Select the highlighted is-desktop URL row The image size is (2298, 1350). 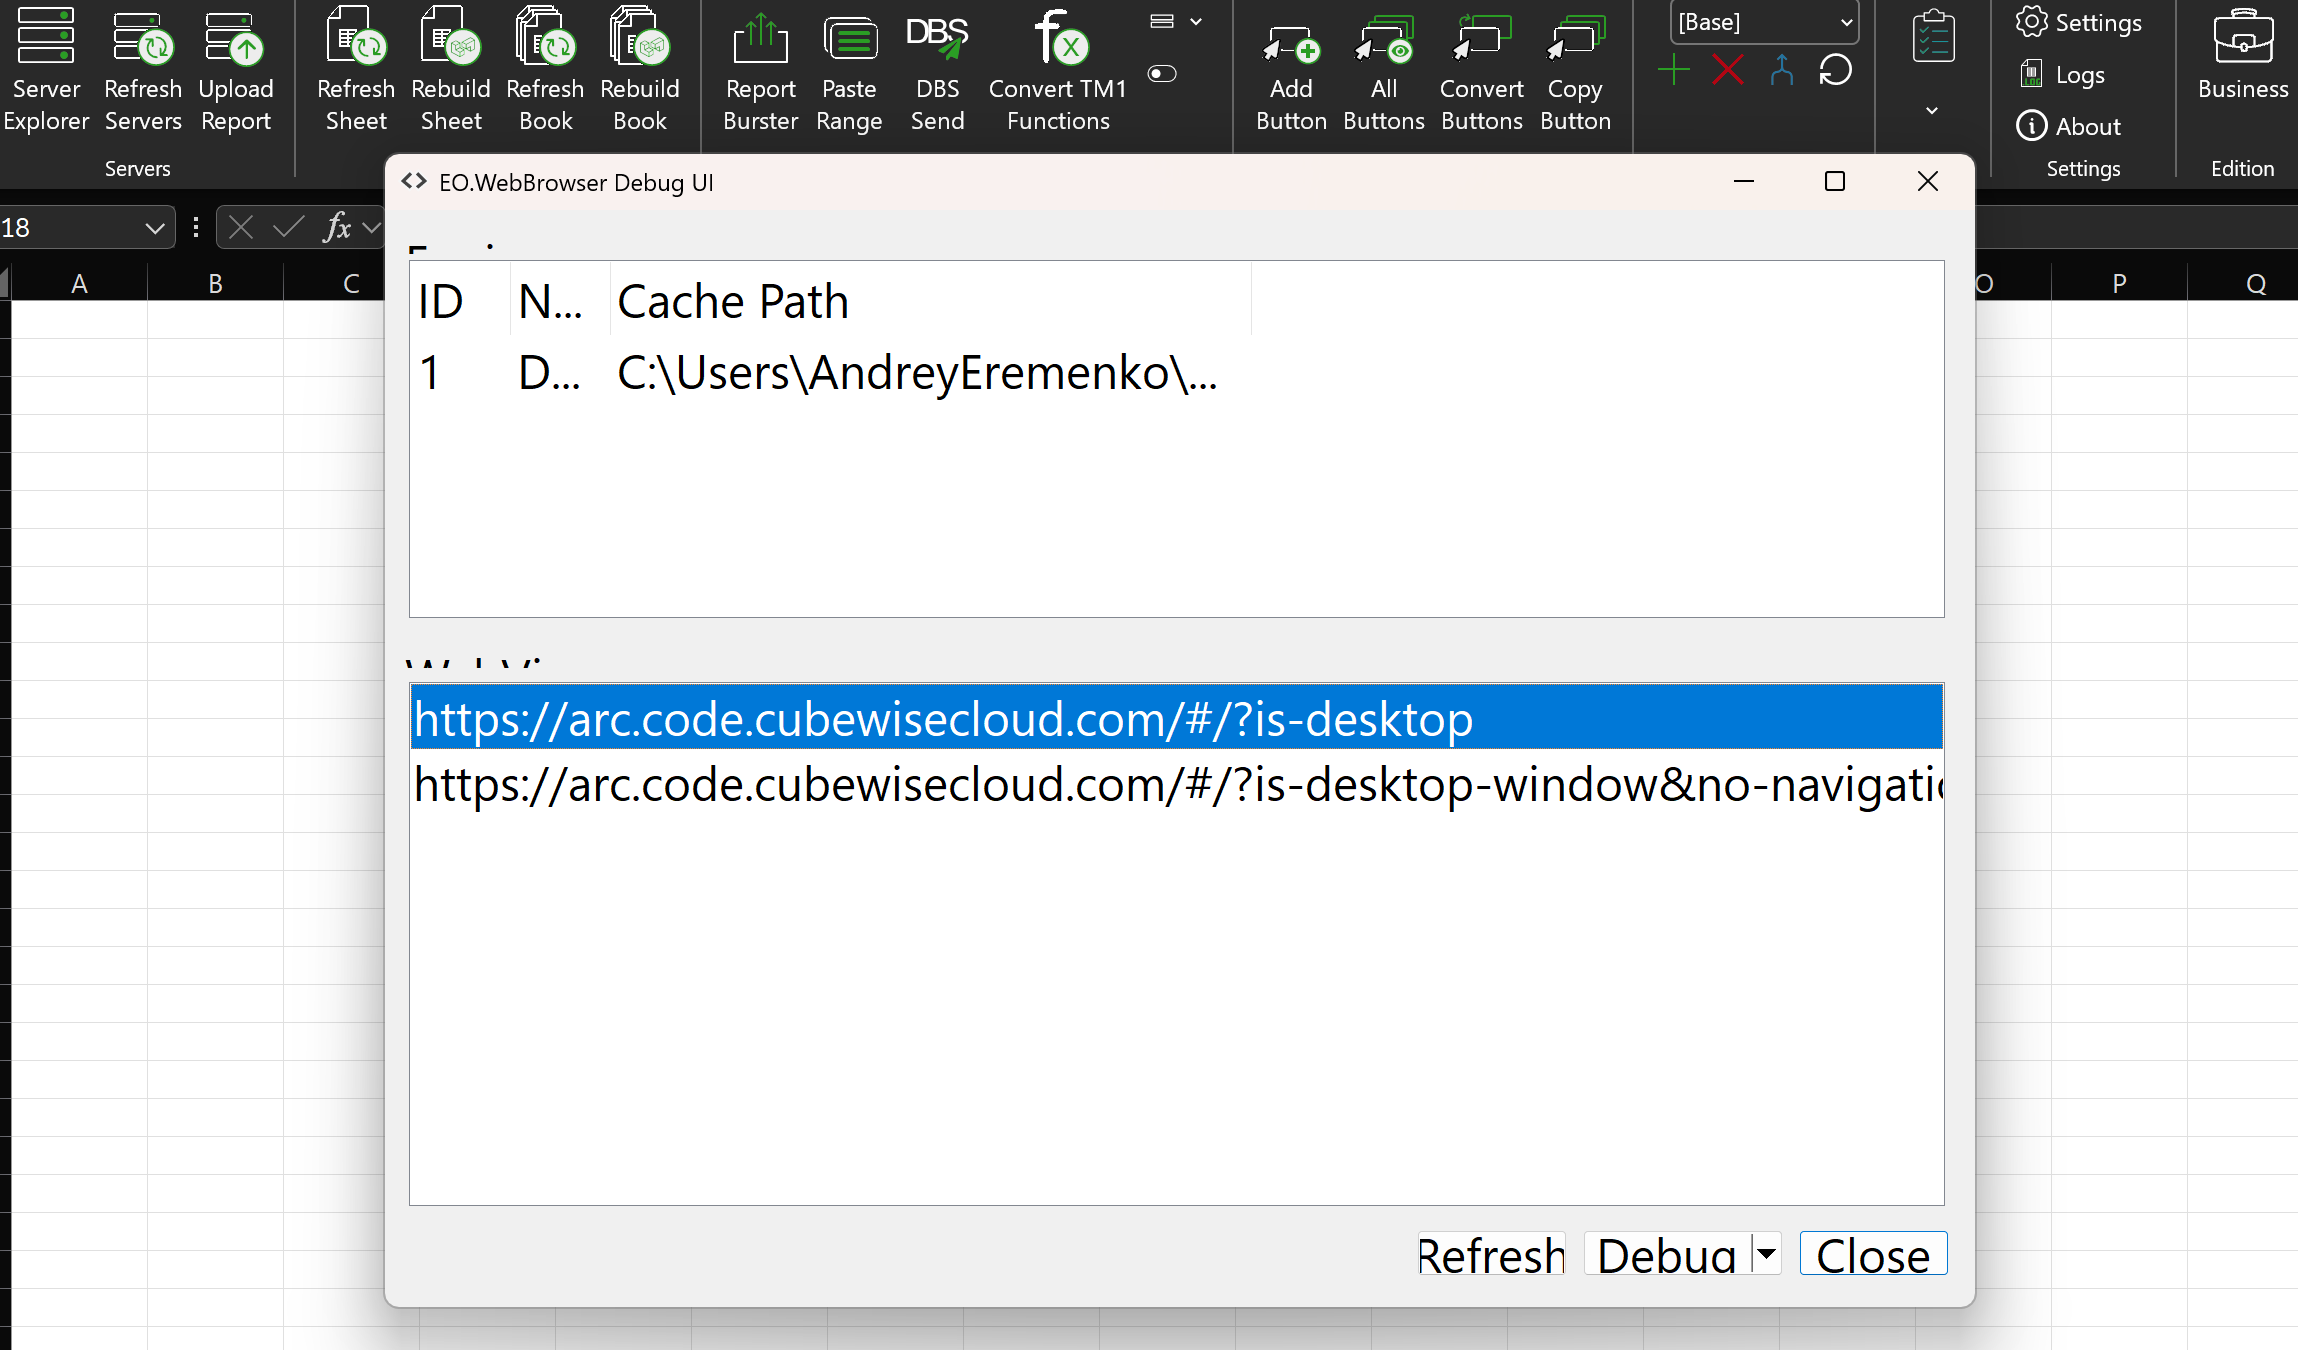click(x=1177, y=717)
